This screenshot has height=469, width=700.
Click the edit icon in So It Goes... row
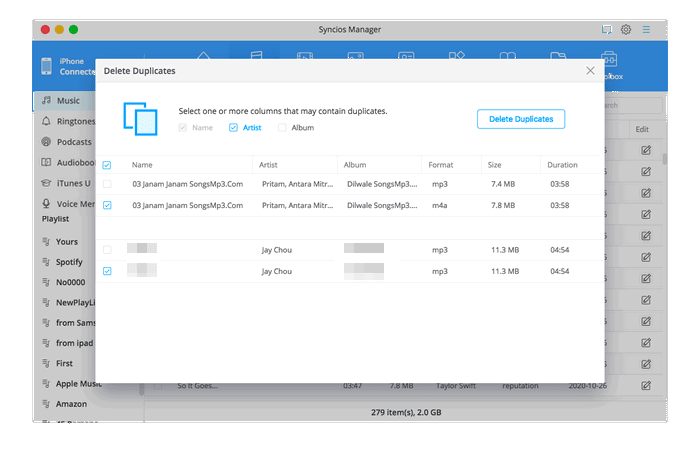pyautogui.click(x=646, y=386)
